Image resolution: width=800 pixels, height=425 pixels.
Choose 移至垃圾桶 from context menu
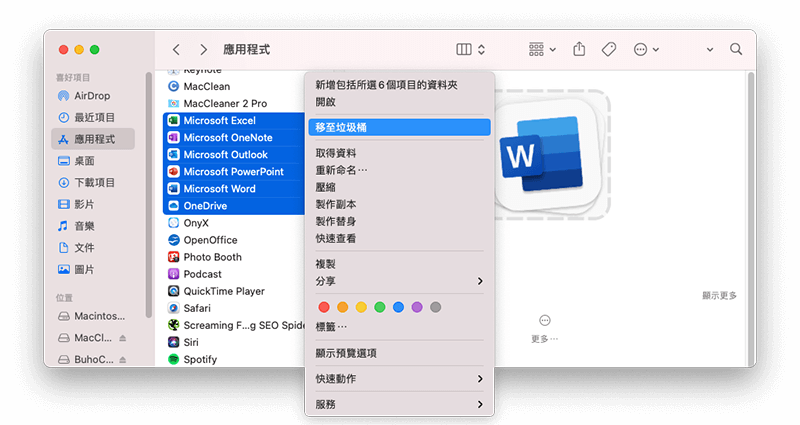[x=399, y=128]
